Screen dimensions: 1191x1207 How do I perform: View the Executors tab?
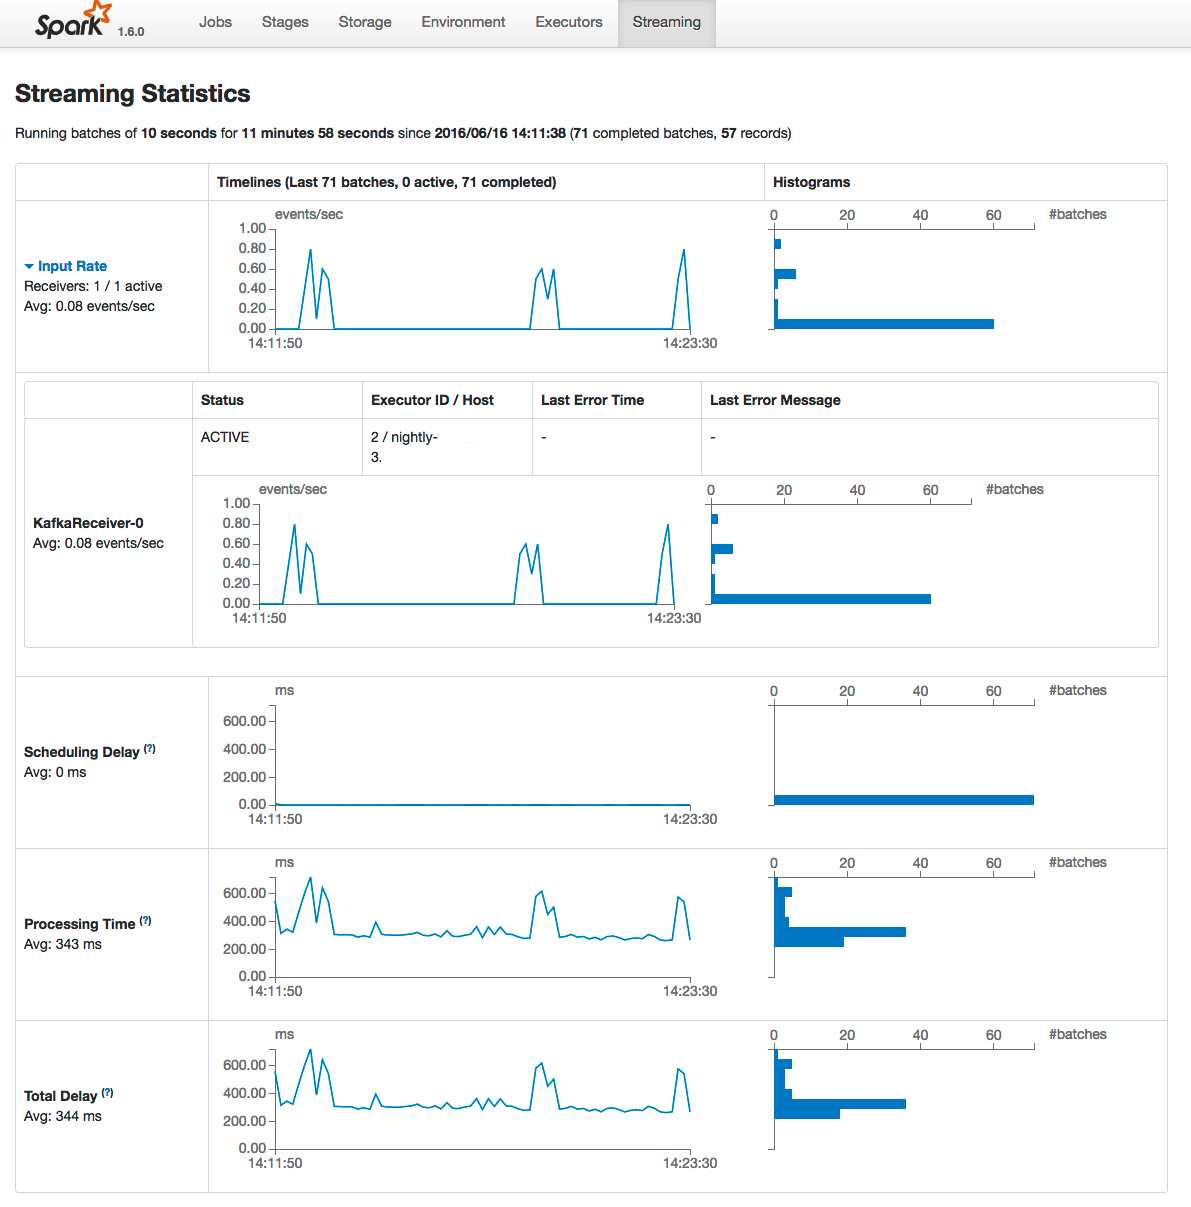click(x=569, y=22)
